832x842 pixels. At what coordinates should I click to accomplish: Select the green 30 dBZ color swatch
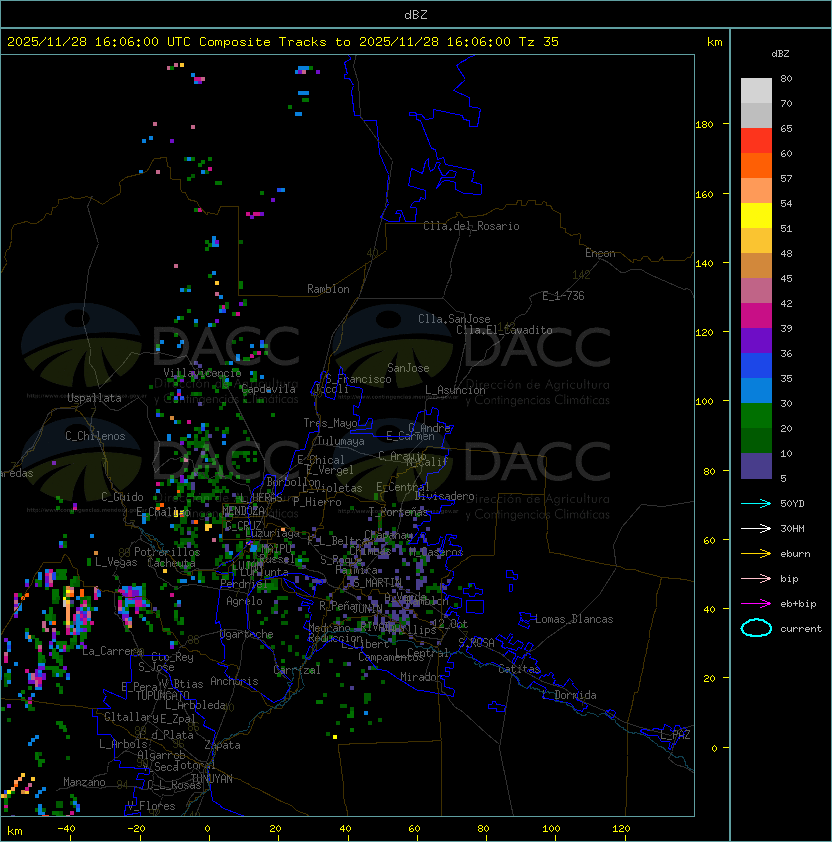756,416
